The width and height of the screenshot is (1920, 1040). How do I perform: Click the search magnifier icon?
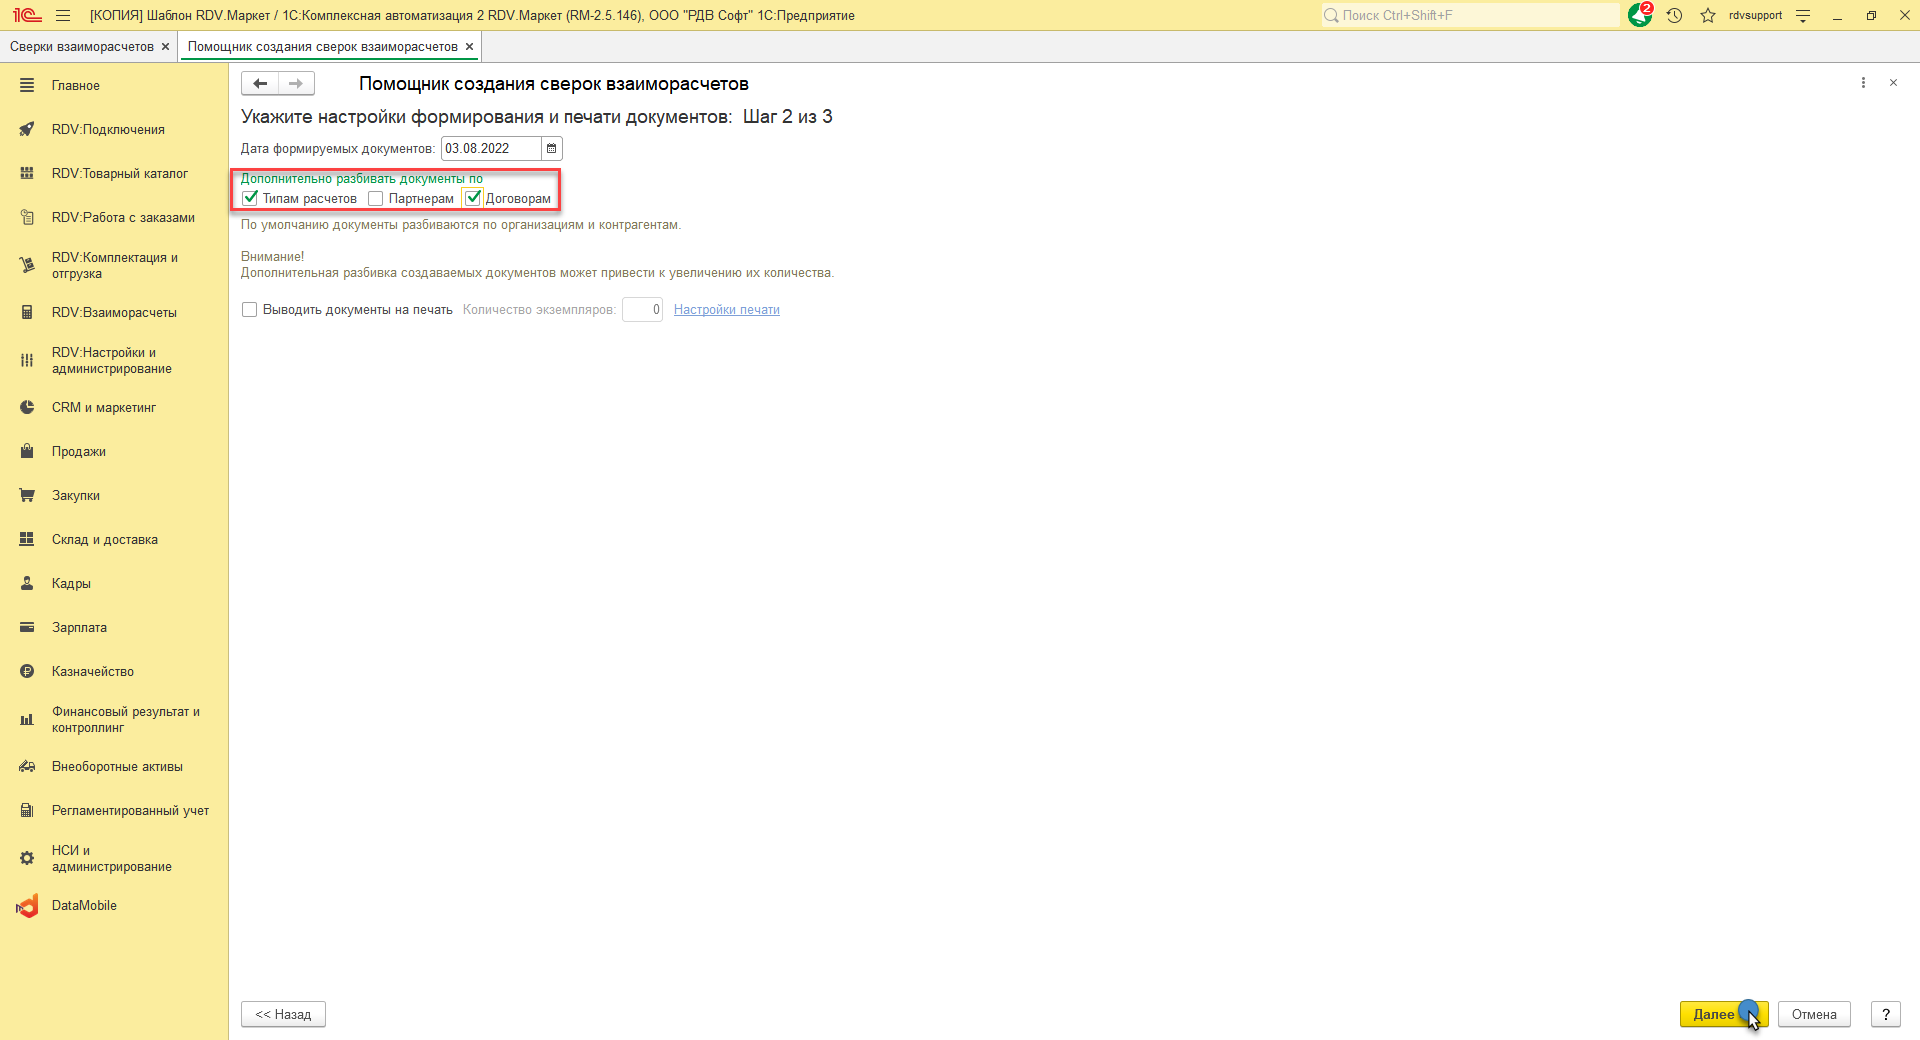[x=1331, y=15]
